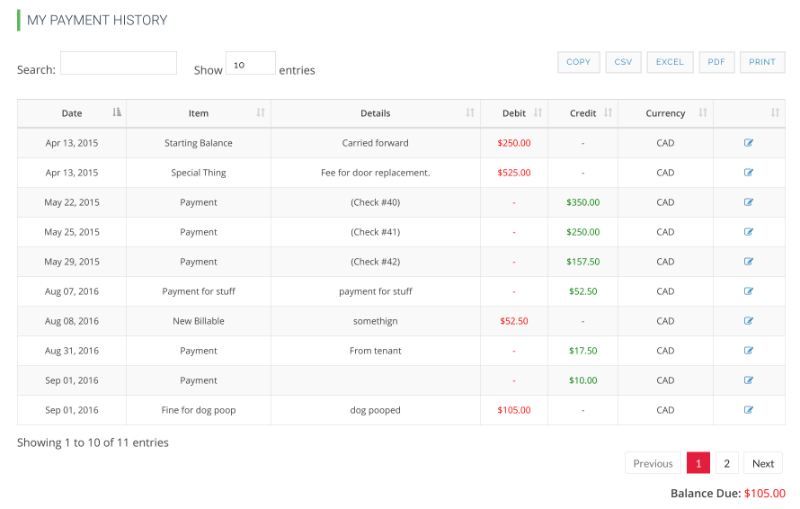
Task: Edit the From tenant payment entry
Action: [x=748, y=350]
